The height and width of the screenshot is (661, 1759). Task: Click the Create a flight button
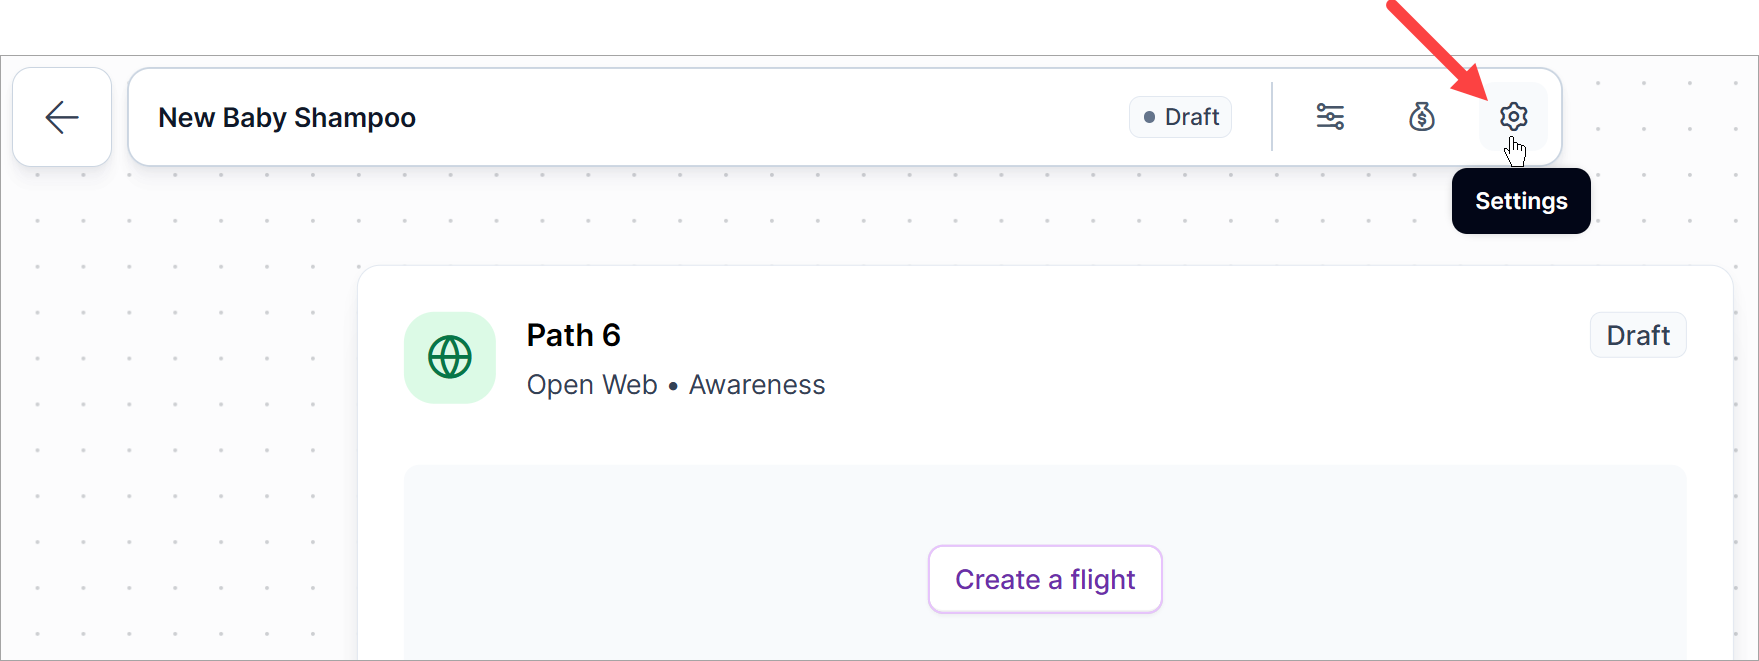(1045, 579)
